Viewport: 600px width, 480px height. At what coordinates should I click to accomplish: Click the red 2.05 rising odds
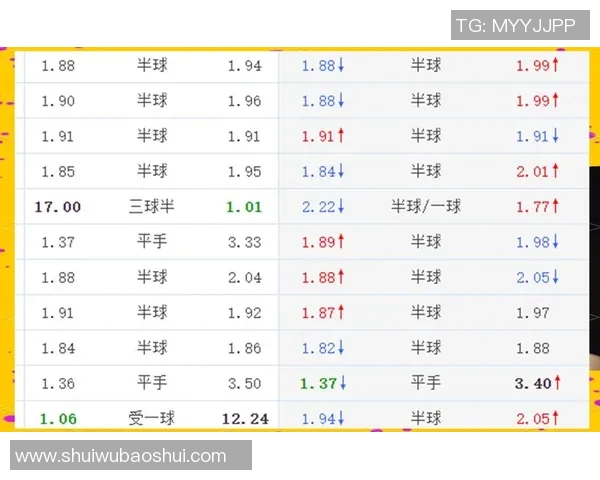[x=537, y=418]
